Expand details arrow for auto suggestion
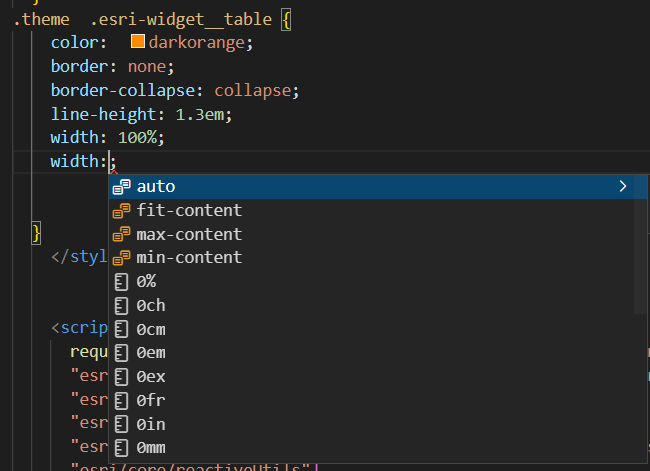Screen dimensions: 650x471 pos(623,187)
